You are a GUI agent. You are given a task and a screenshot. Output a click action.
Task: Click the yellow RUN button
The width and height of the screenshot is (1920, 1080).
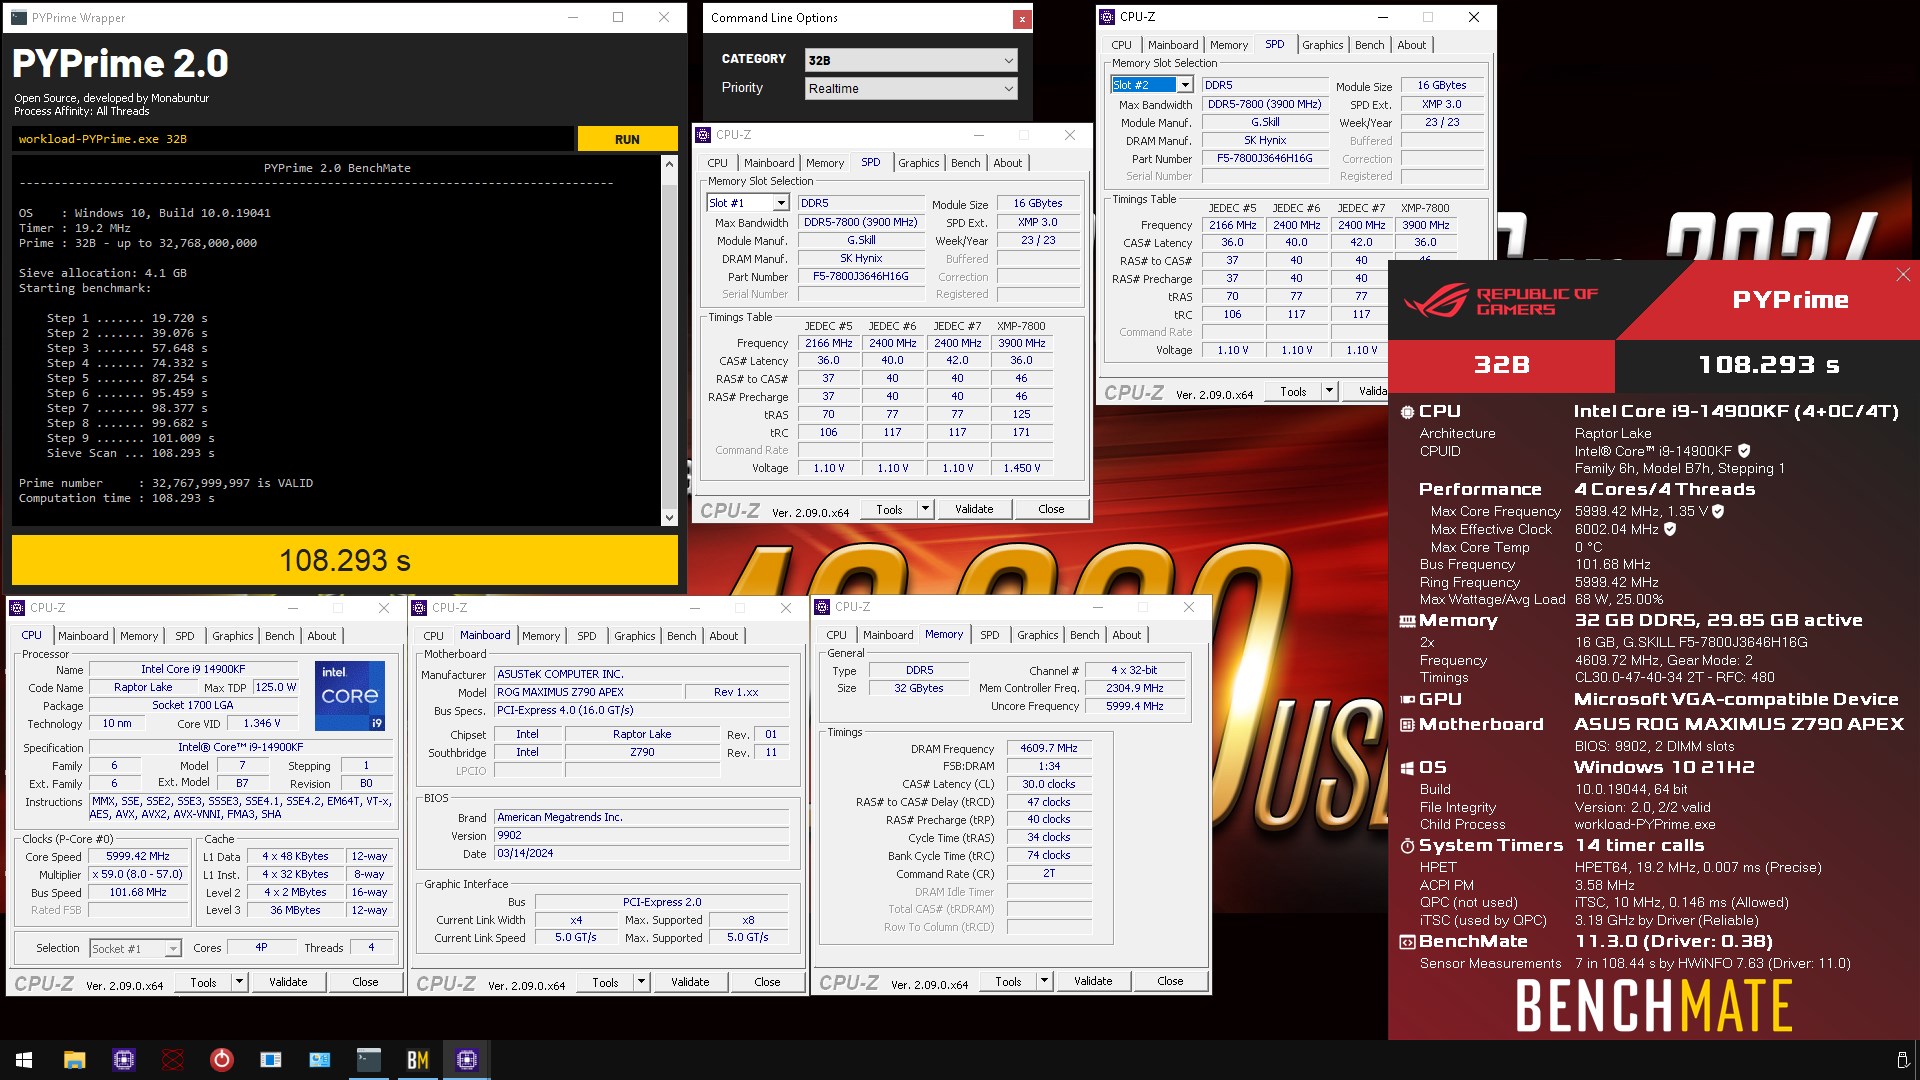[627, 139]
